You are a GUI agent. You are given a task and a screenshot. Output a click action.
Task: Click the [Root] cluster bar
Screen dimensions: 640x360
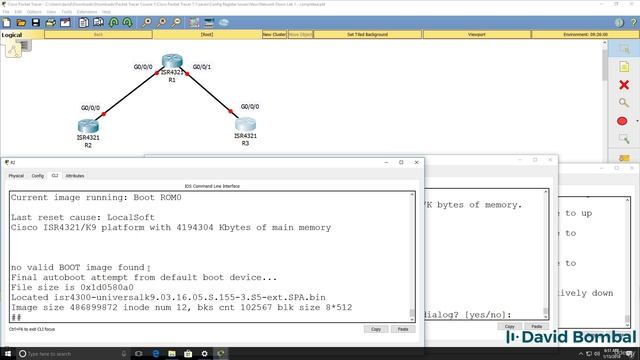(207, 35)
